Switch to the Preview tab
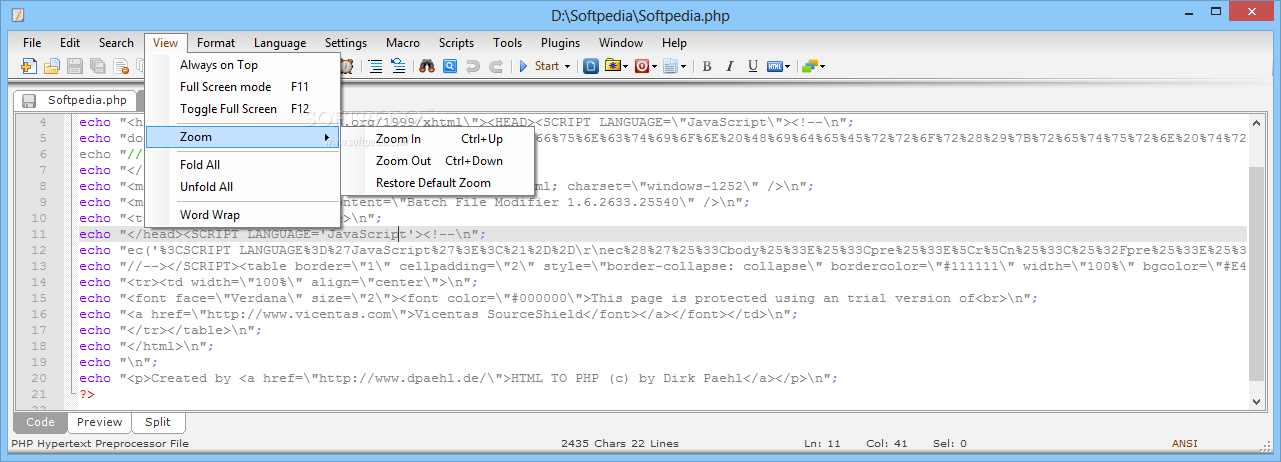Image resolution: width=1281 pixels, height=462 pixels. click(x=99, y=422)
